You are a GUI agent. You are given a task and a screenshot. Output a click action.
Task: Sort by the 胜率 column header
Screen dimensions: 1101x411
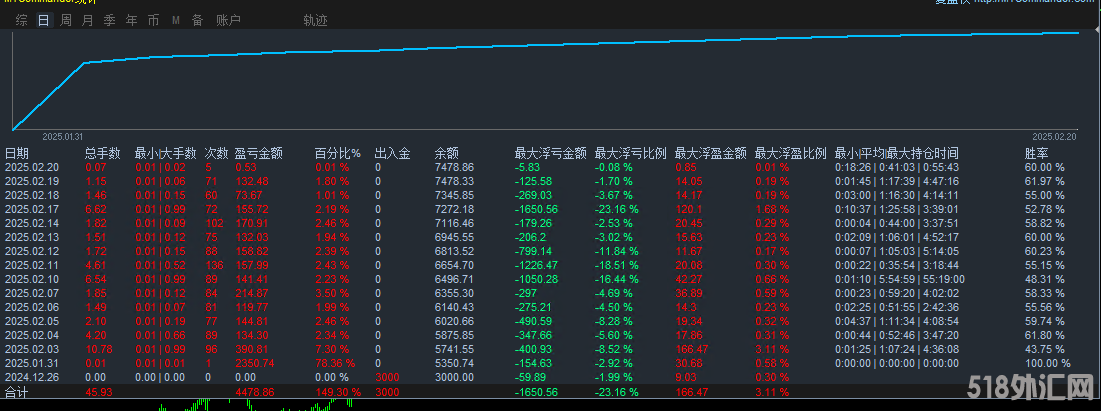click(1038, 153)
